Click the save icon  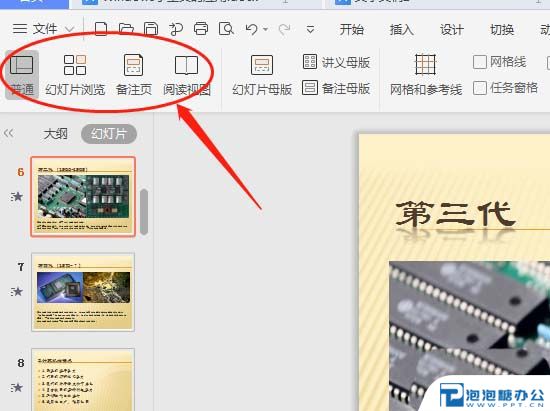[x=151, y=29]
